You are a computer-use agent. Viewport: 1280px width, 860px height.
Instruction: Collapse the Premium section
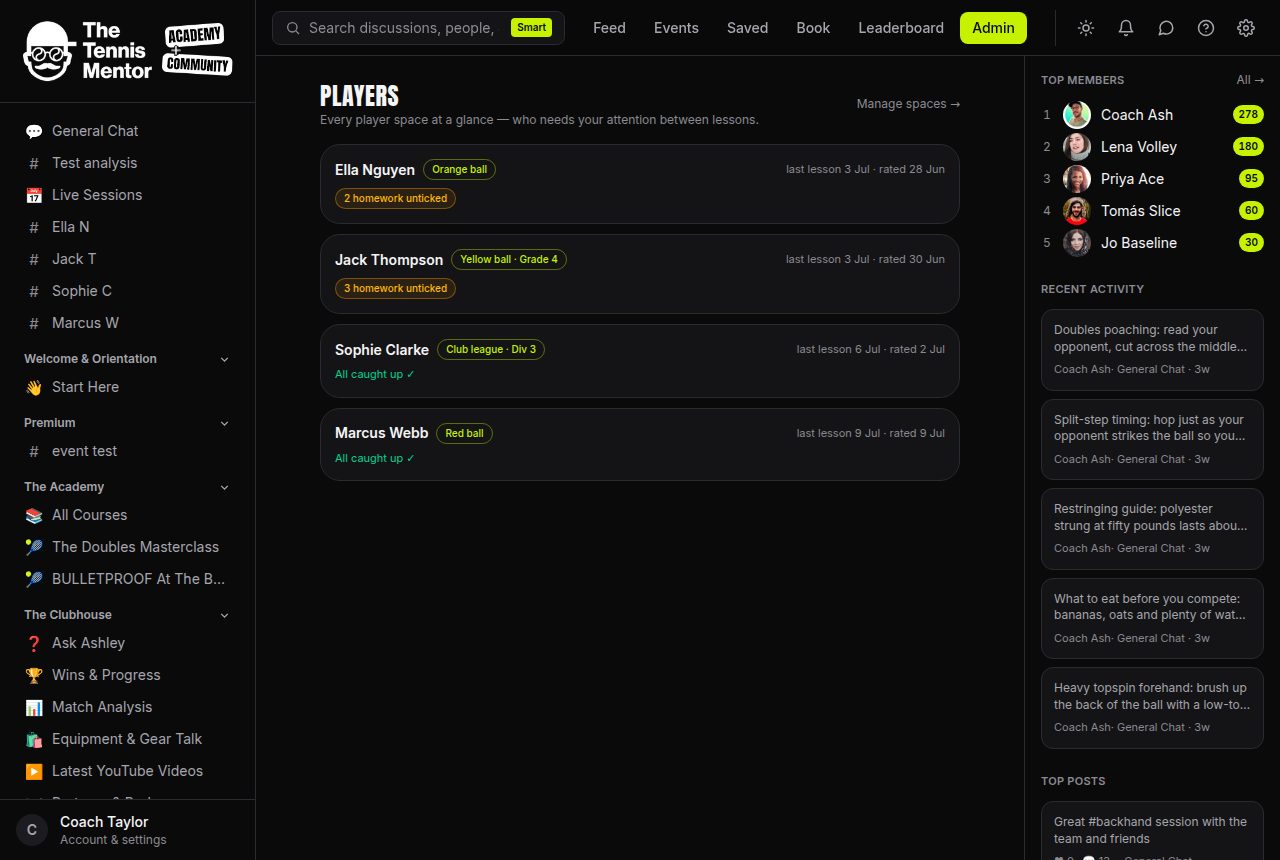(224, 423)
